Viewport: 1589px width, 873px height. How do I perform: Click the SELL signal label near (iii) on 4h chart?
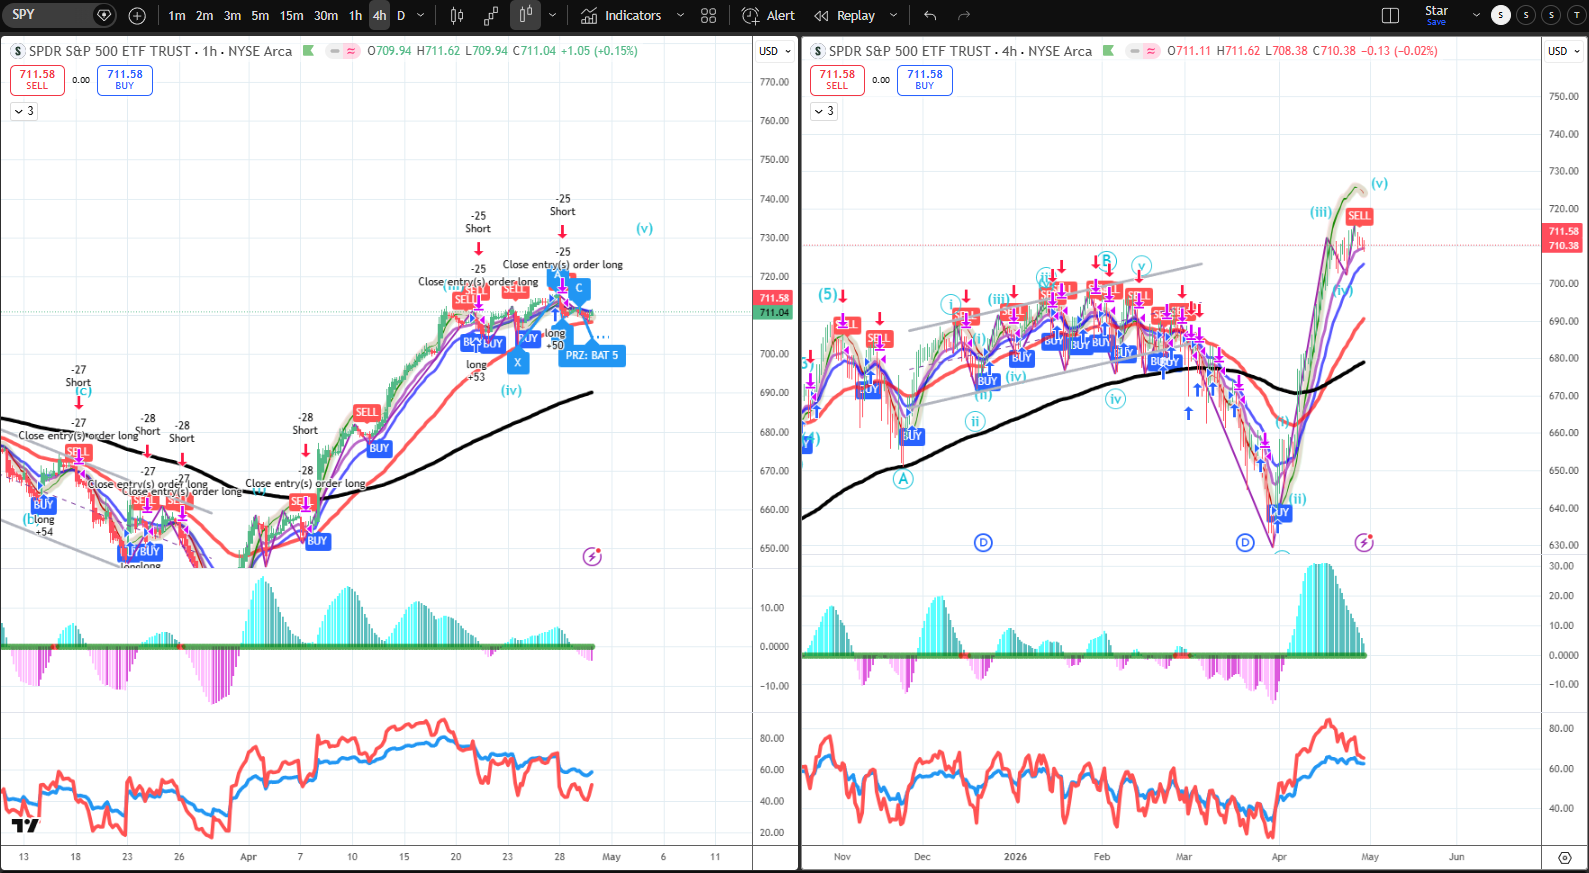coord(1359,216)
